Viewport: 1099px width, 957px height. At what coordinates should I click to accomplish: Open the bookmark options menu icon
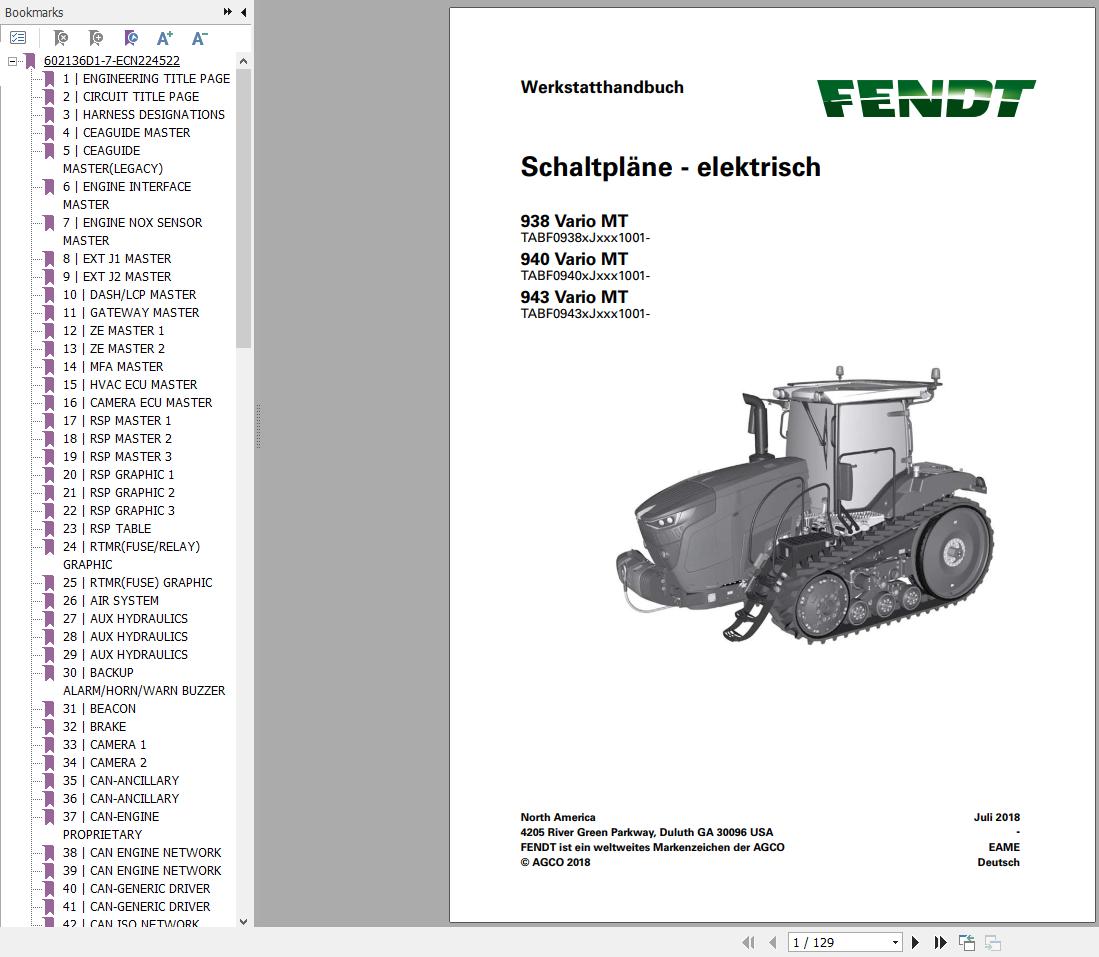pyautogui.click(x=18, y=38)
